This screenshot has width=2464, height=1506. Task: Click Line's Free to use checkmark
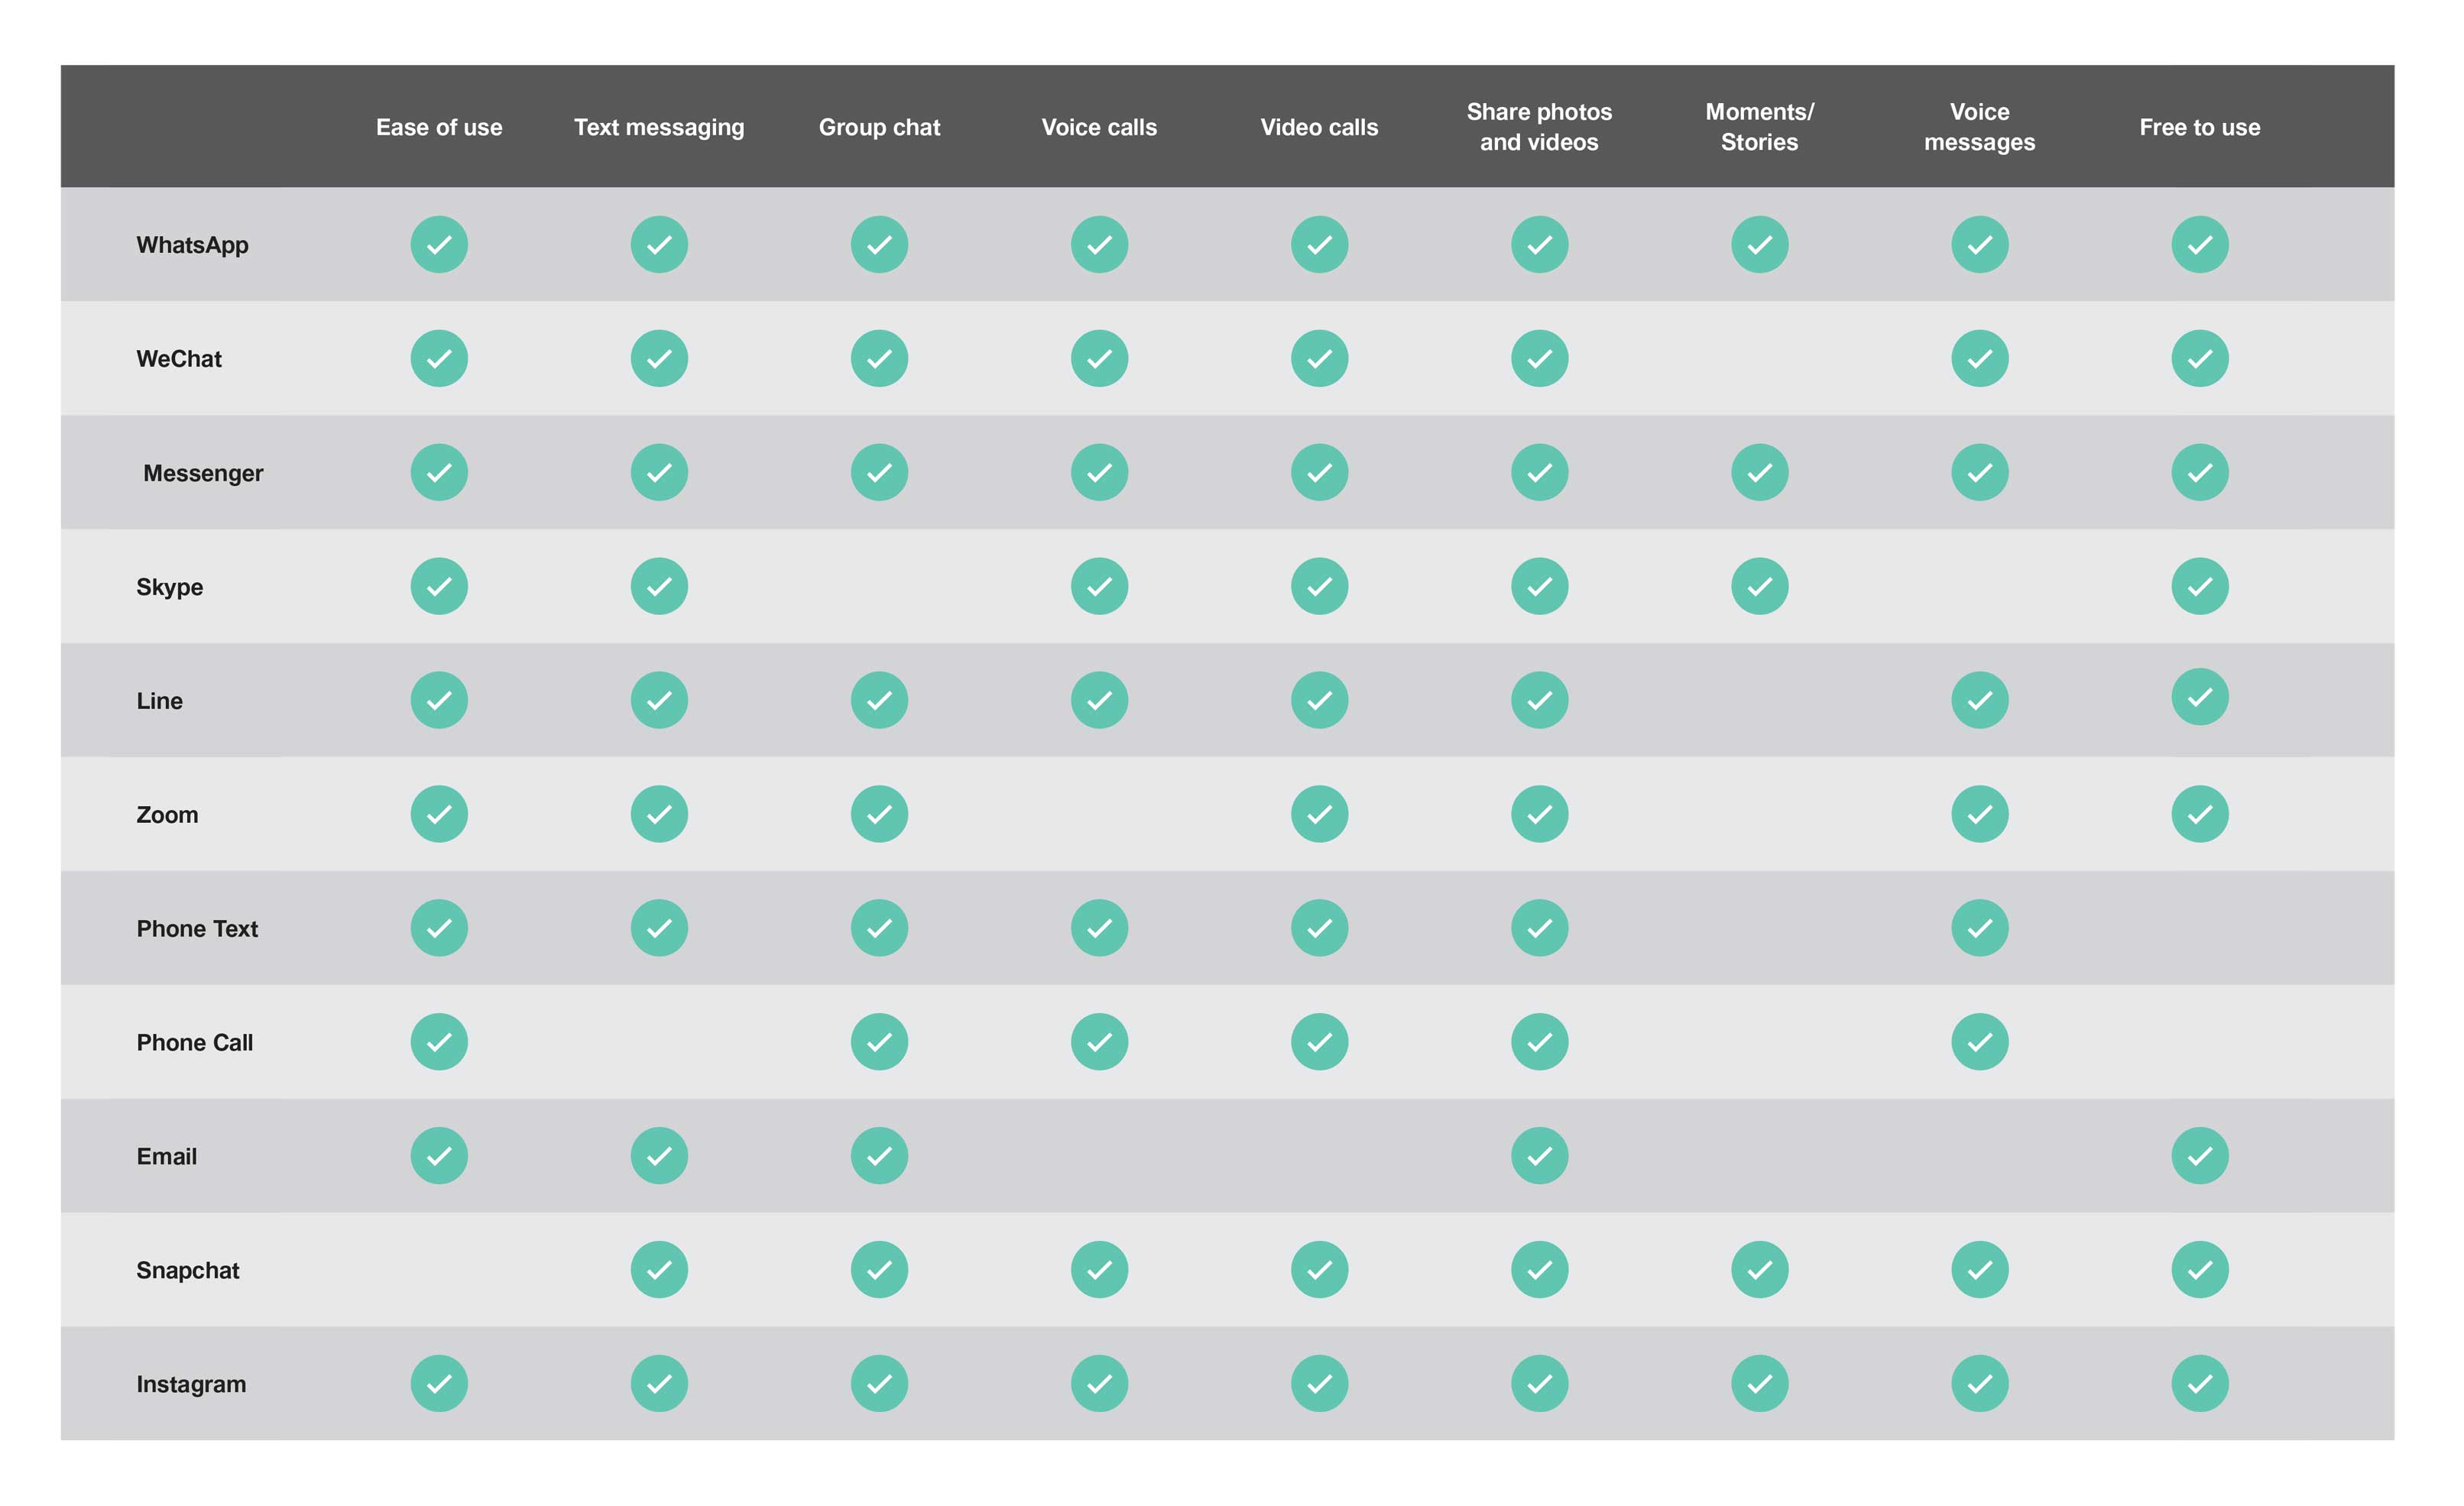[x=2199, y=697]
